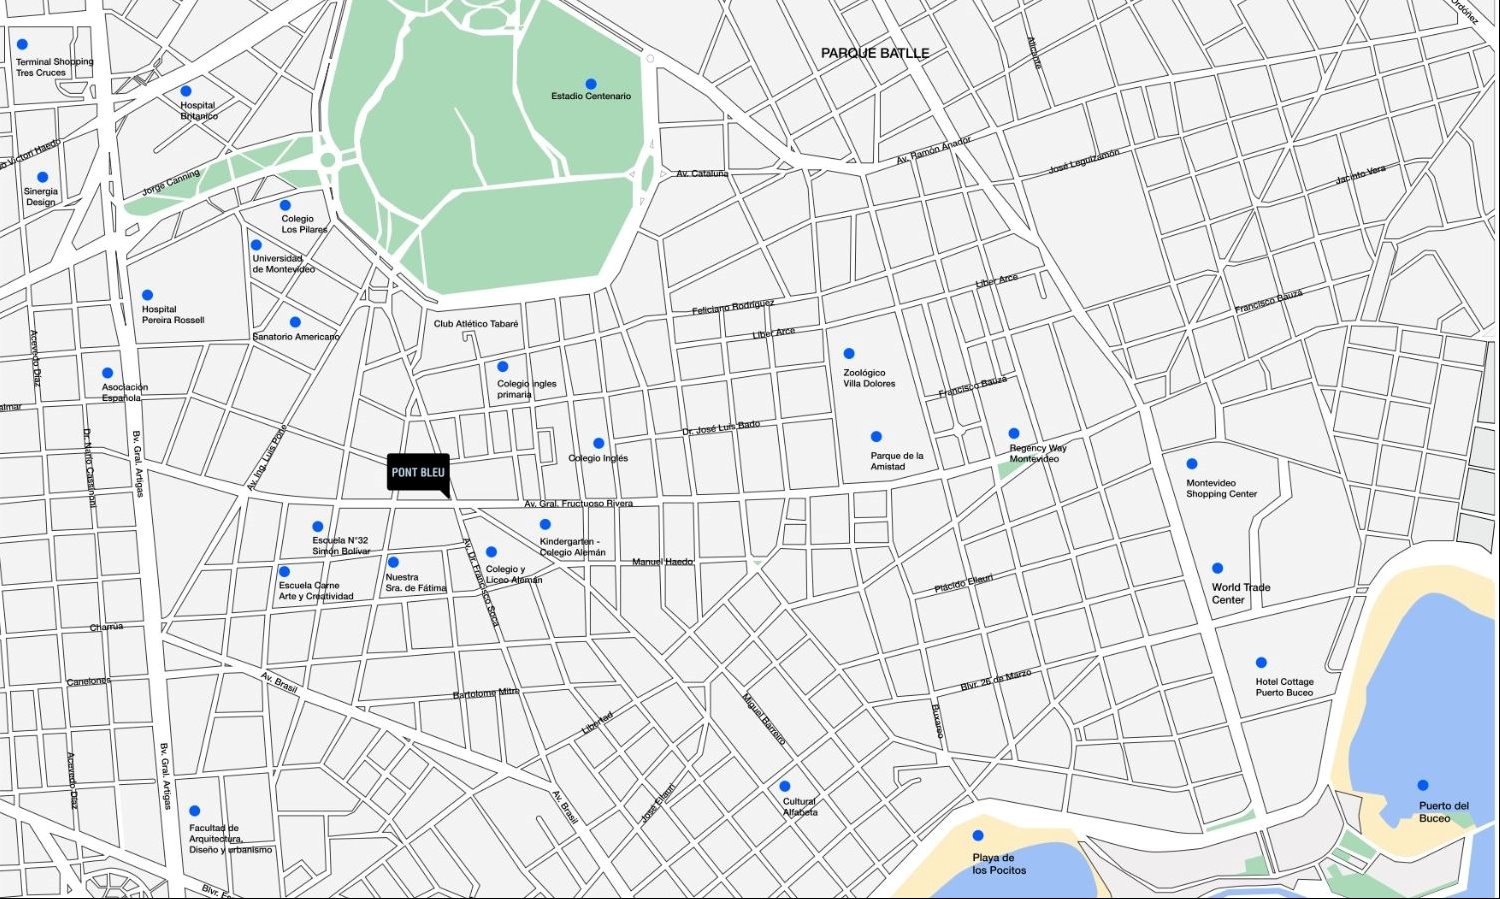
Task: Click the Puerto del Buceo blue pin
Action: [1423, 785]
